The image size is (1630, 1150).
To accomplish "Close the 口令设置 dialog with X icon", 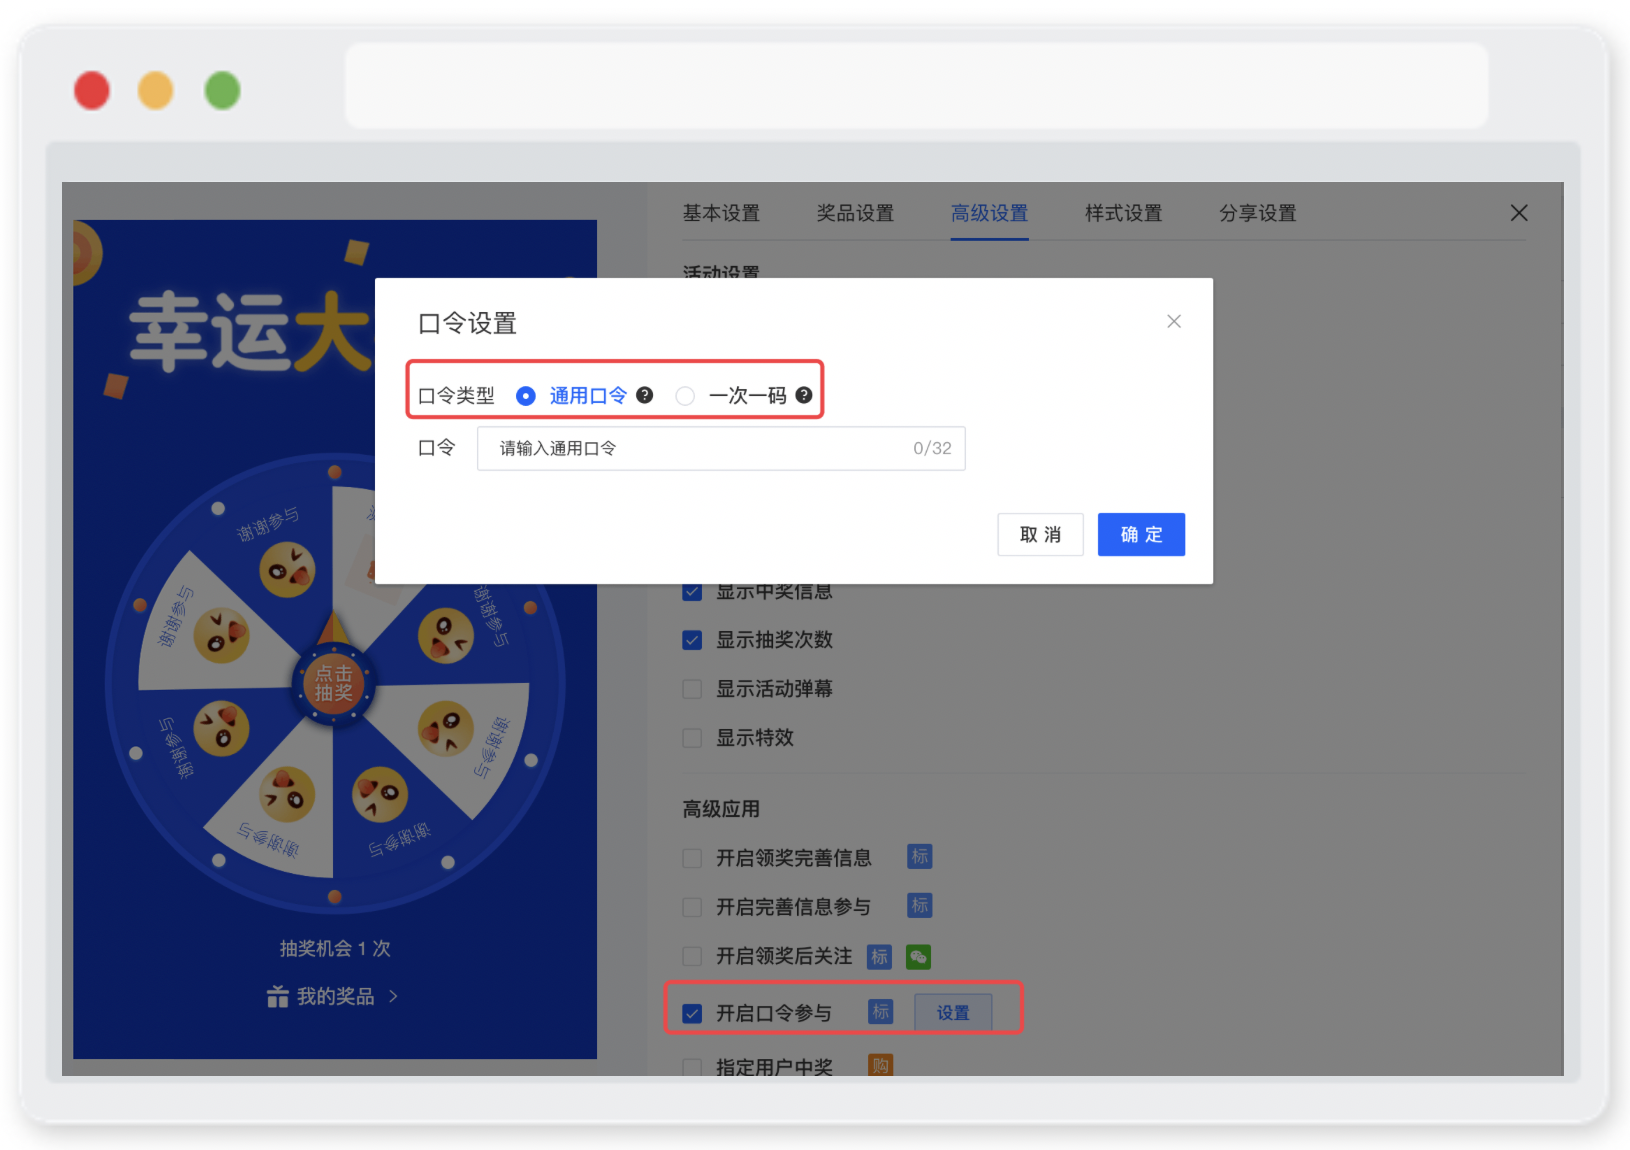I will [x=1174, y=321].
